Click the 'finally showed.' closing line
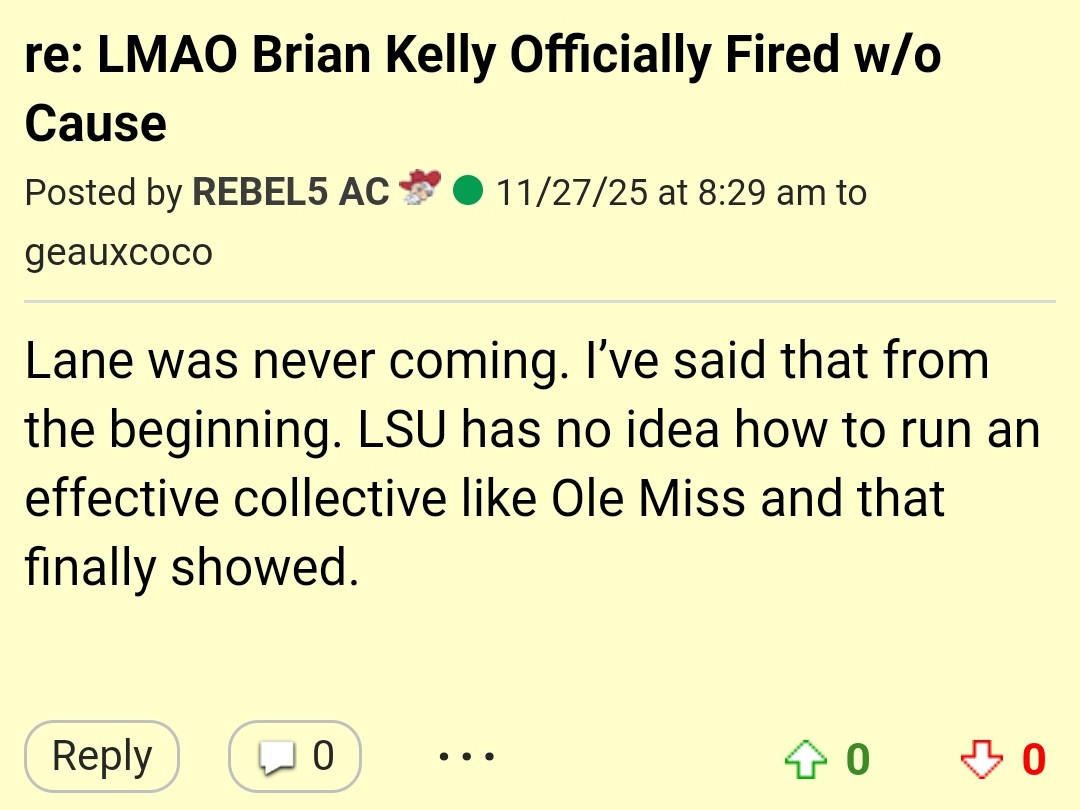 190,568
